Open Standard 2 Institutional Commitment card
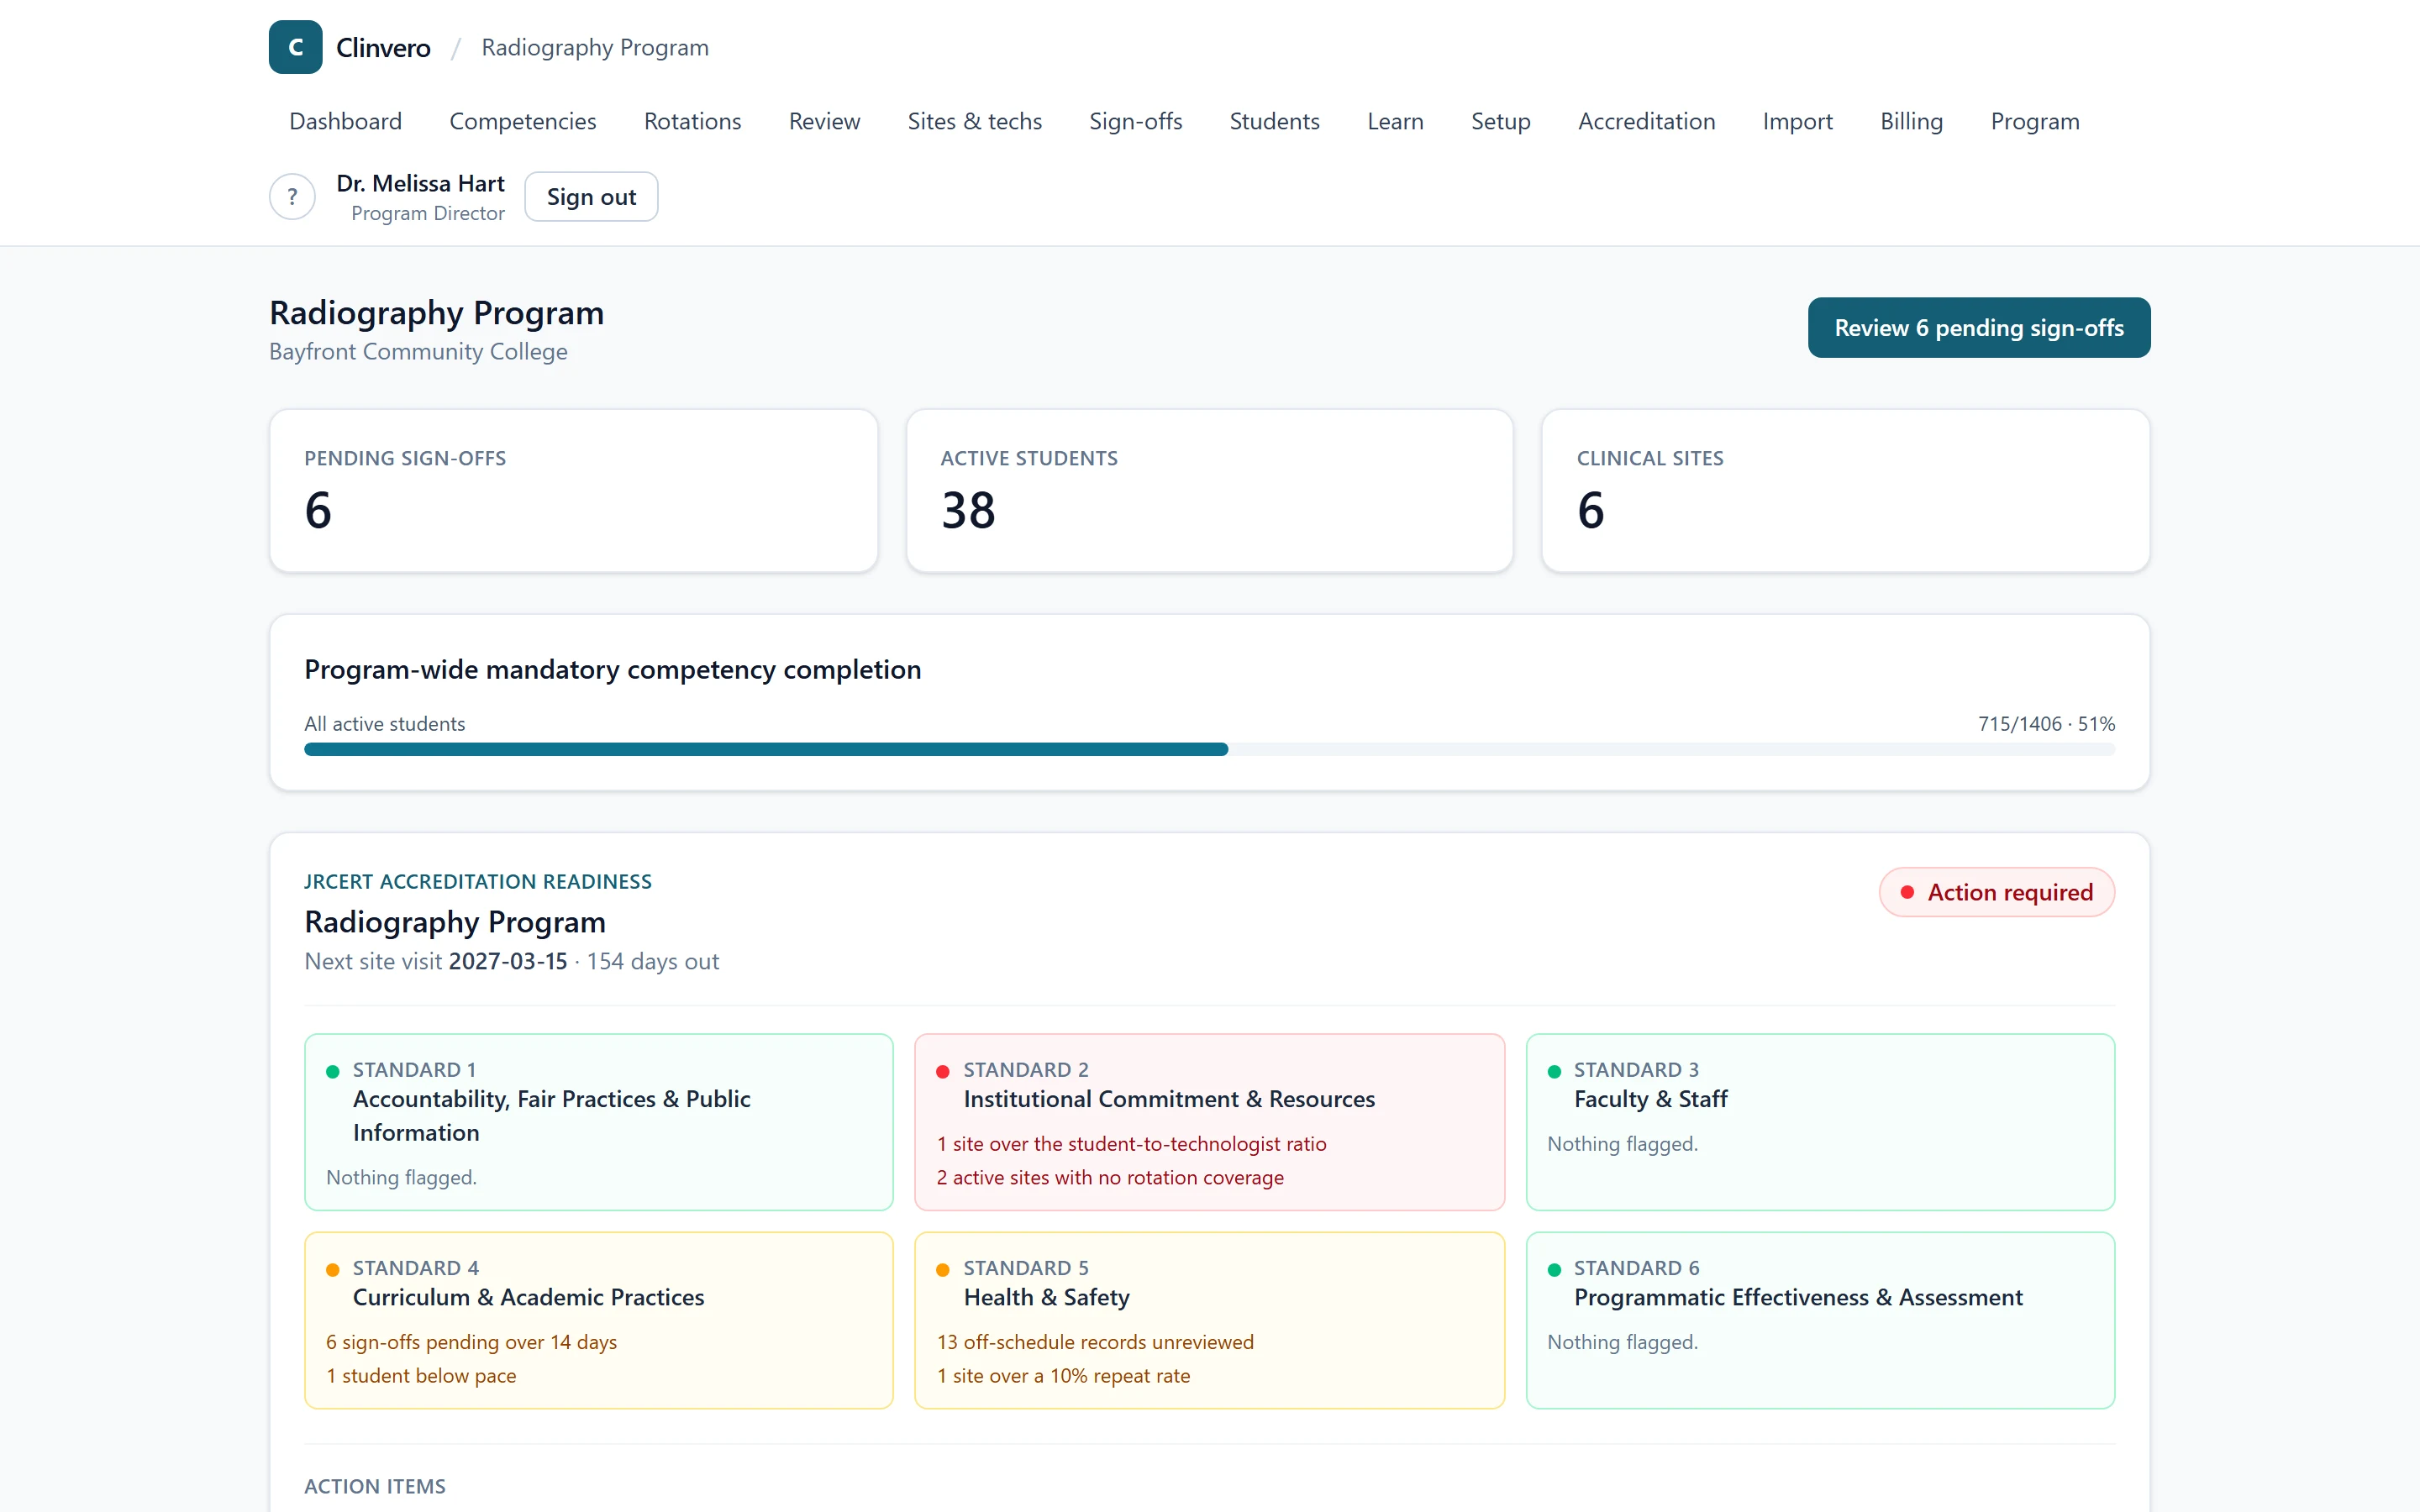 click(x=1209, y=1122)
